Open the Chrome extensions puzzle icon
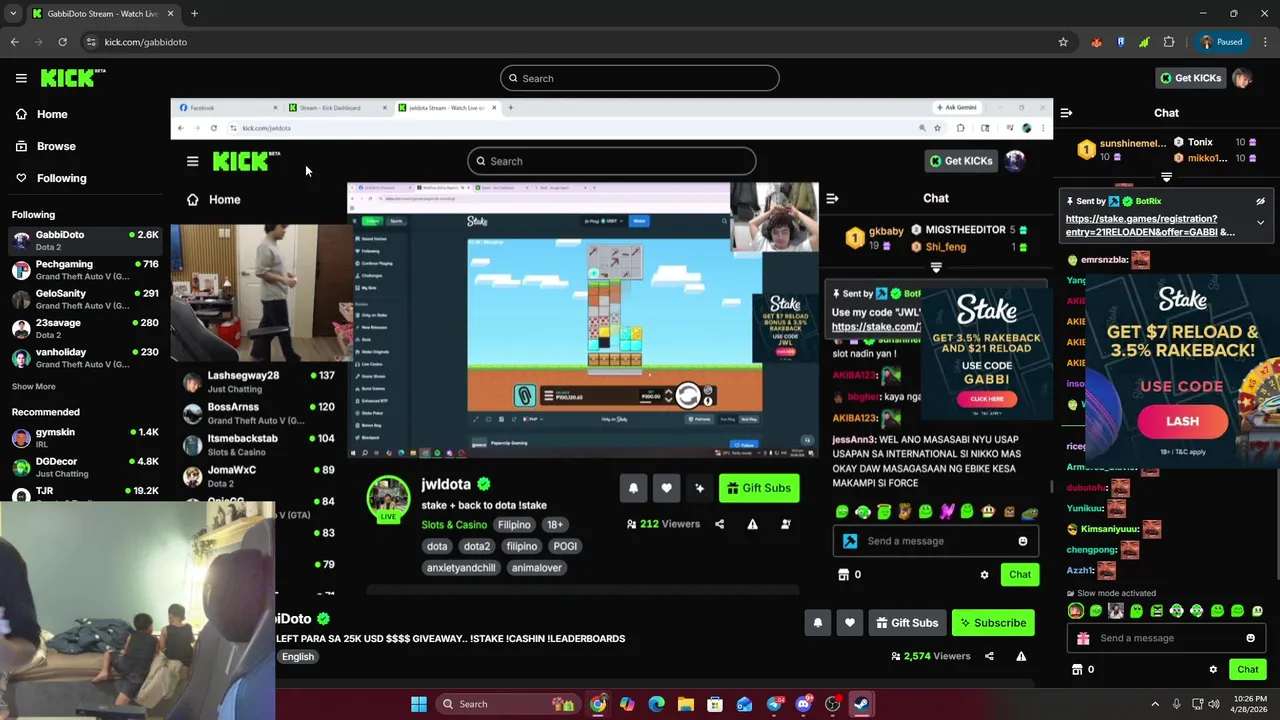 point(1169,42)
